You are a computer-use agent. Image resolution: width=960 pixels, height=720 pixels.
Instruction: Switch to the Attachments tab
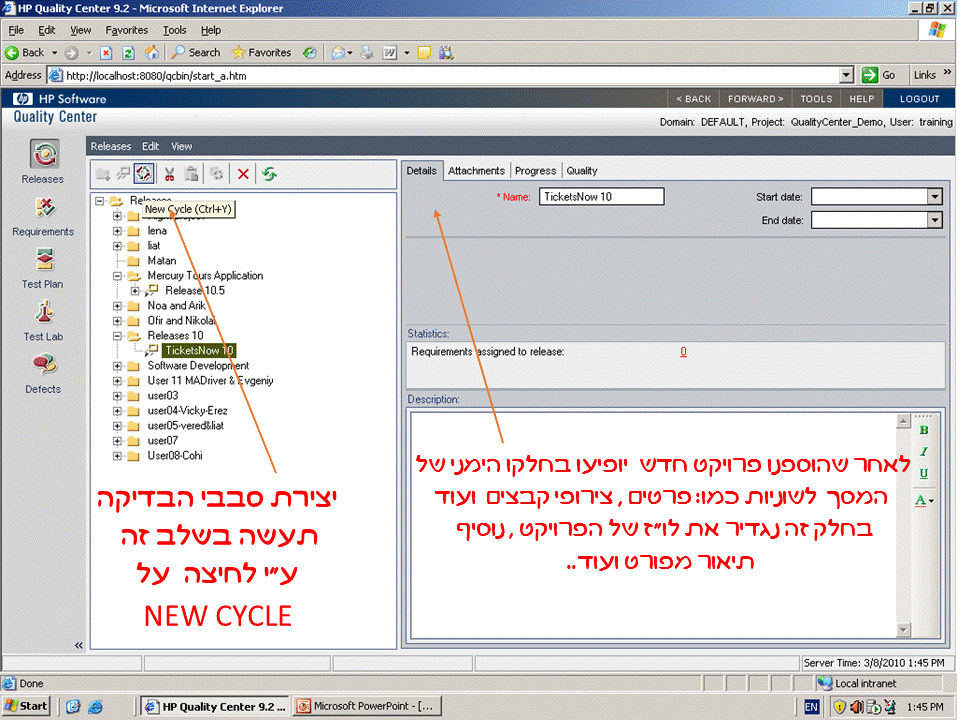coord(477,171)
